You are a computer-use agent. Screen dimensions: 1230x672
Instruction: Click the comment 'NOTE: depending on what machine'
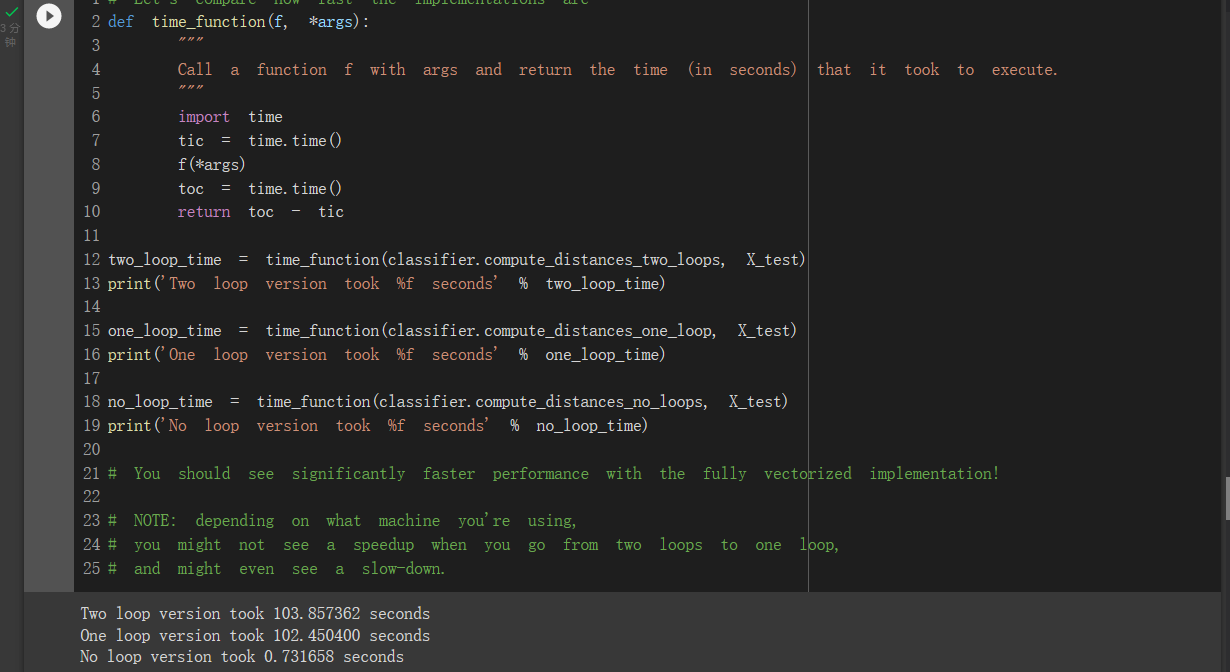pos(343,521)
